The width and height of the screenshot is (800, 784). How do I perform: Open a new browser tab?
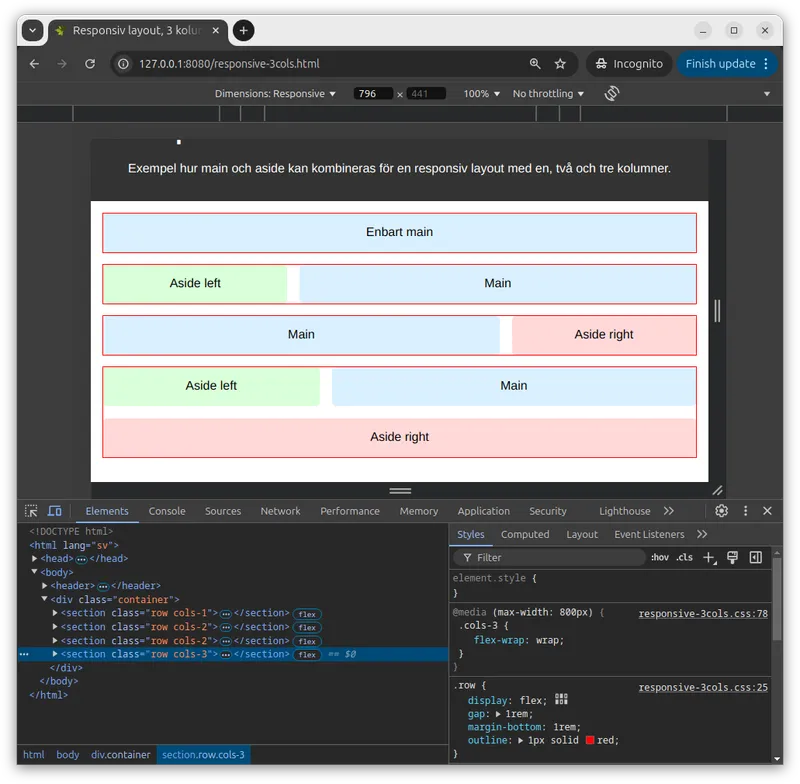243,31
